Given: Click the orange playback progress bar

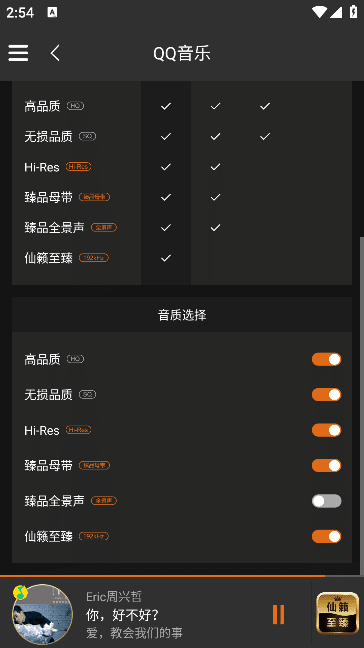Looking at the screenshot, I should 162,576.
